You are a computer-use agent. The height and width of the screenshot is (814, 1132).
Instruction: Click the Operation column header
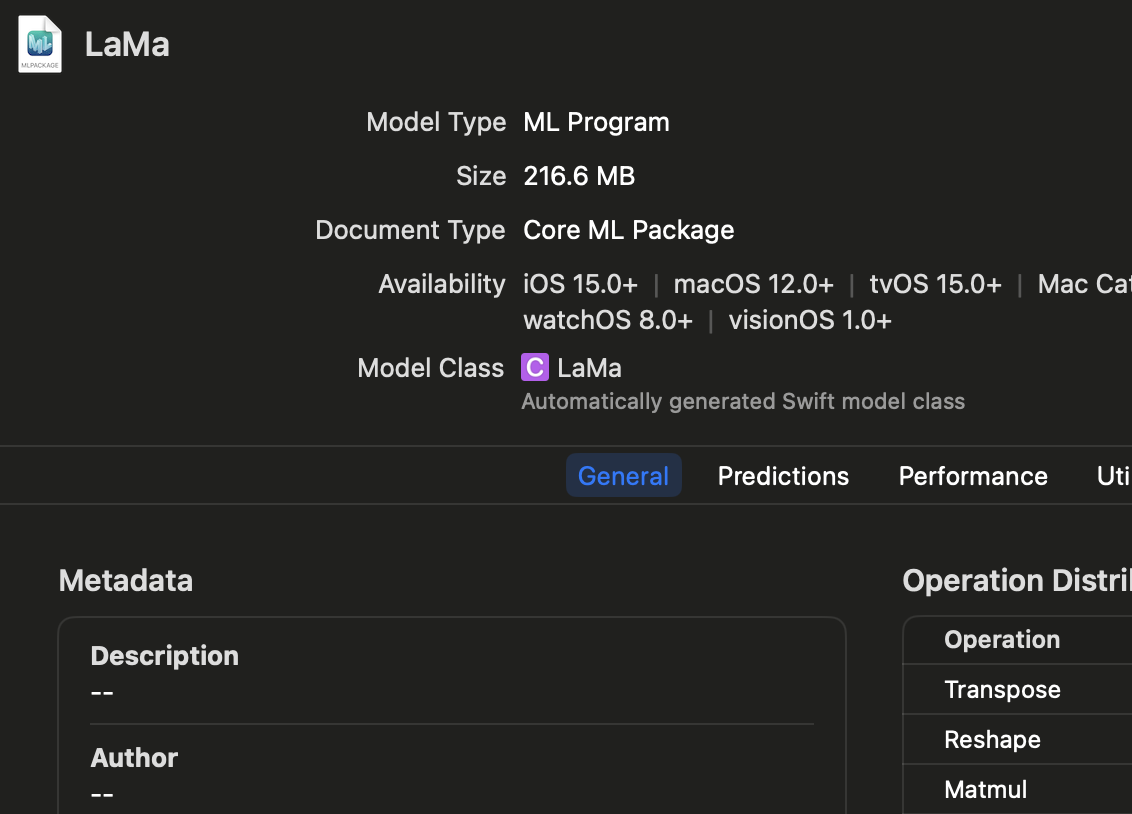pyautogui.click(x=1001, y=640)
